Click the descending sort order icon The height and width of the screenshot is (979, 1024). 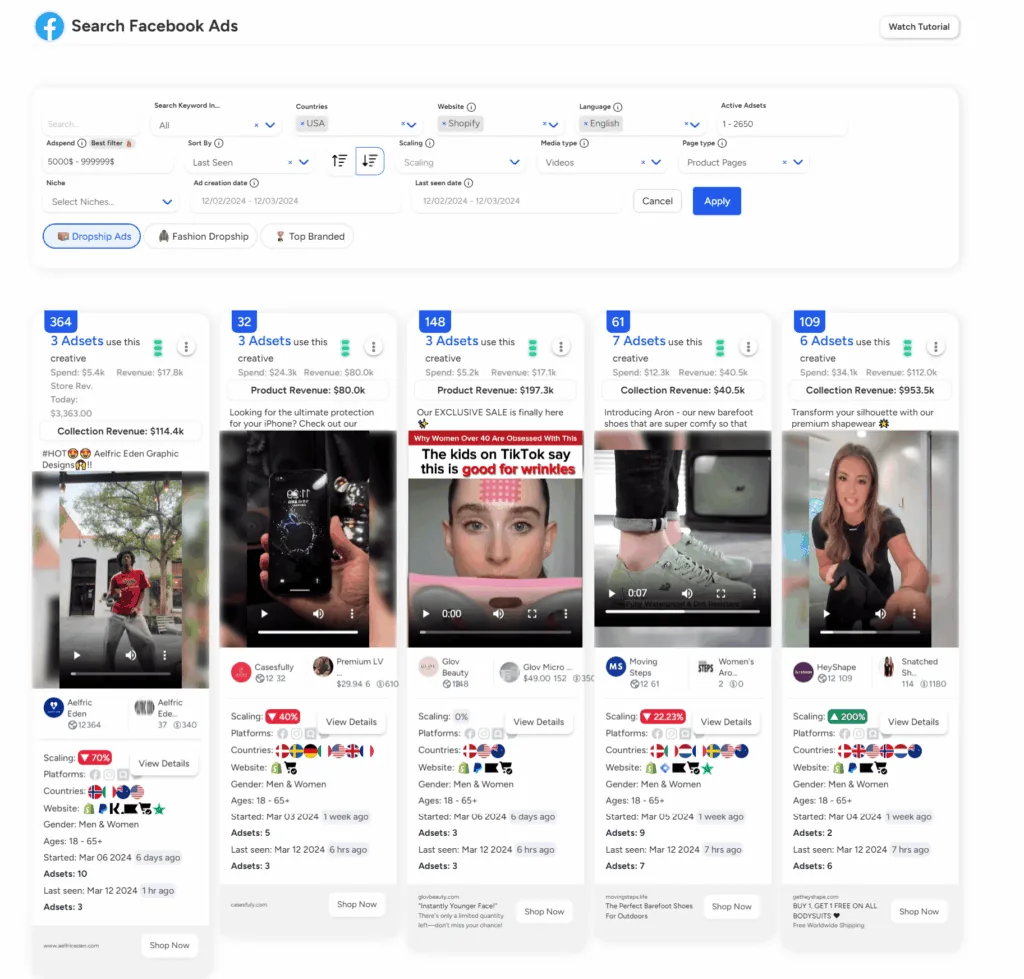370,161
